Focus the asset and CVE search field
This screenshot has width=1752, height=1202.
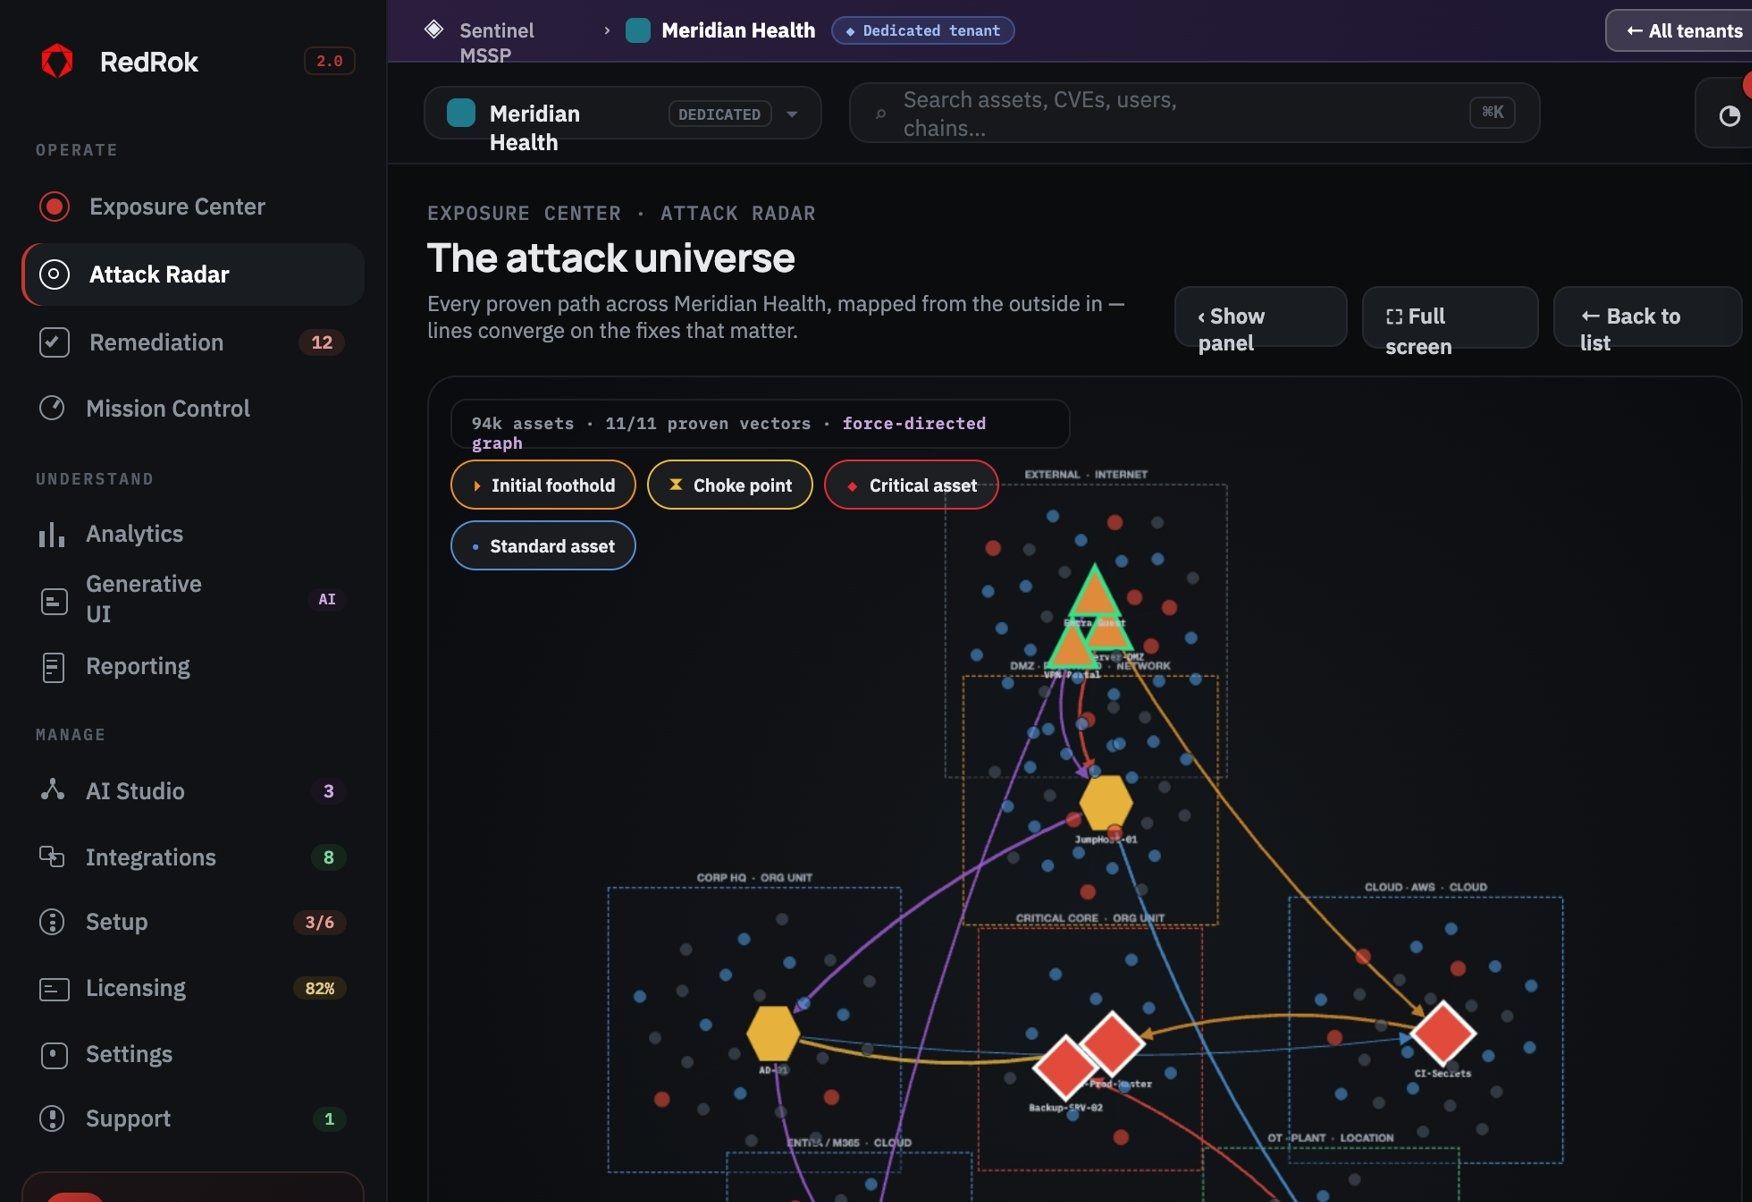click(1194, 113)
